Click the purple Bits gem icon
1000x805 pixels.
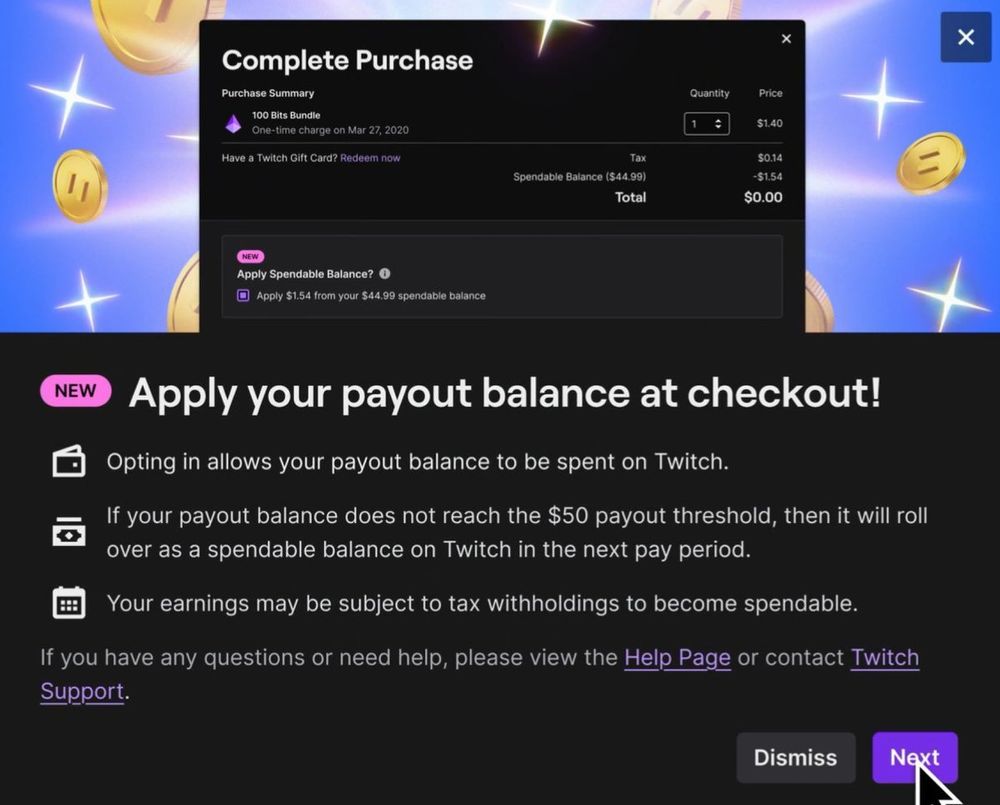(x=233, y=123)
